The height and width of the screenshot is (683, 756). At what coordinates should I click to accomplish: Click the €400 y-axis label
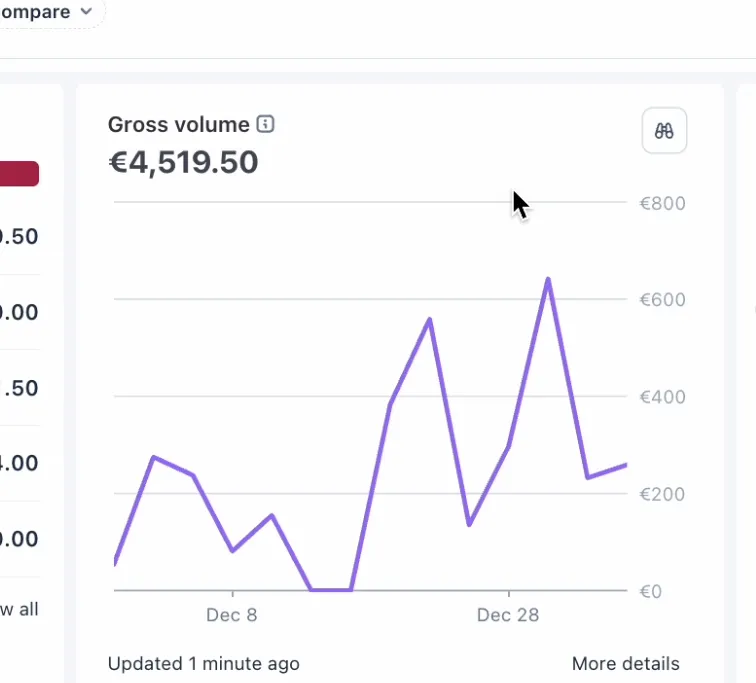coord(662,397)
